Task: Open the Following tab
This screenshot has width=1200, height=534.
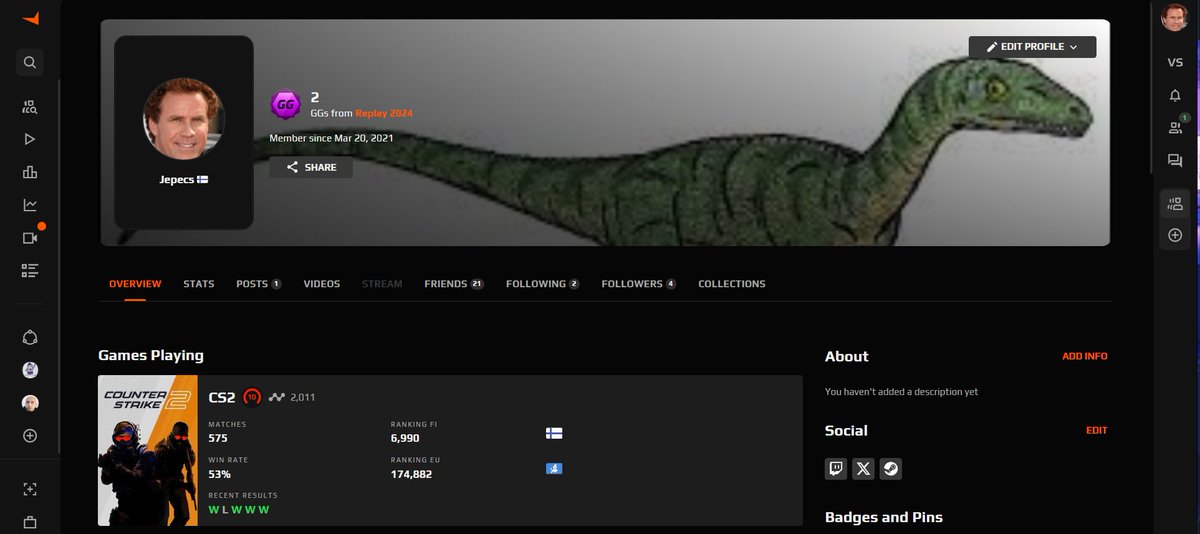Action: 543,284
